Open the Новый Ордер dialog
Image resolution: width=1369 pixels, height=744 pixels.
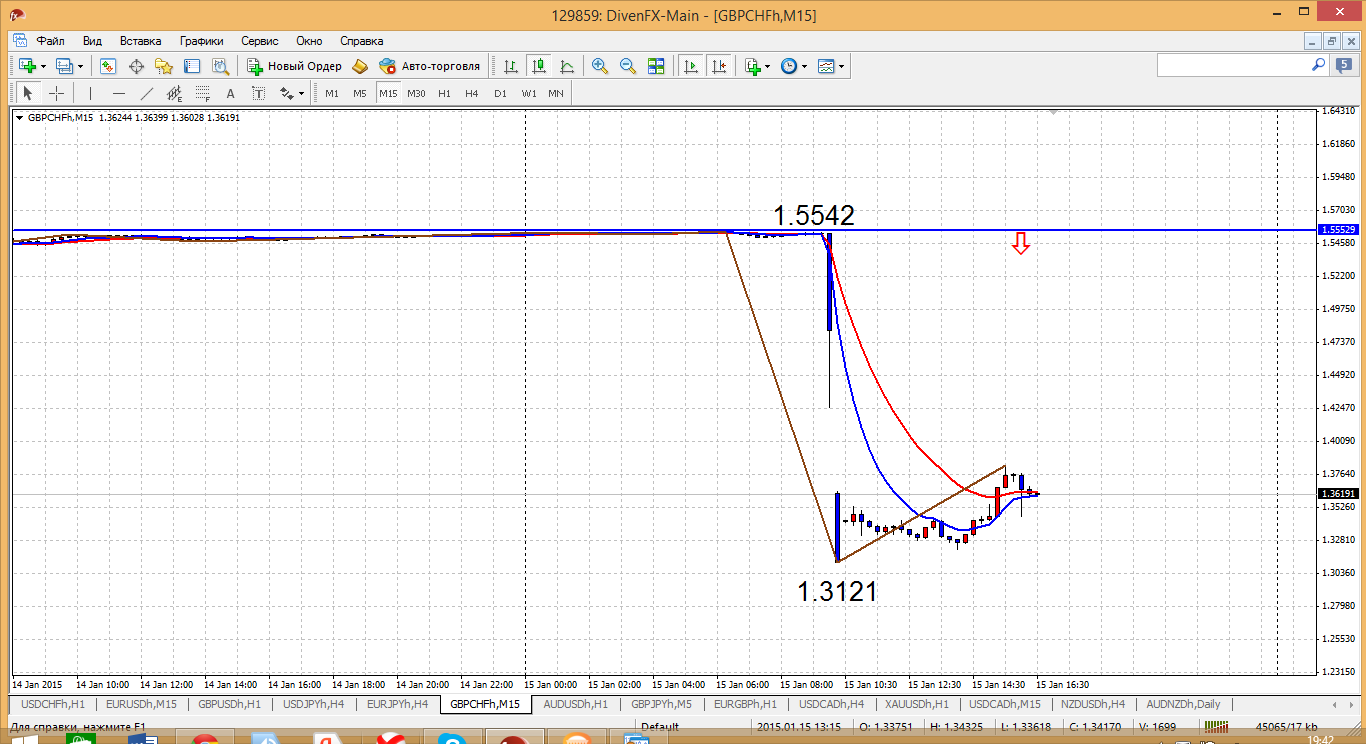coord(294,66)
